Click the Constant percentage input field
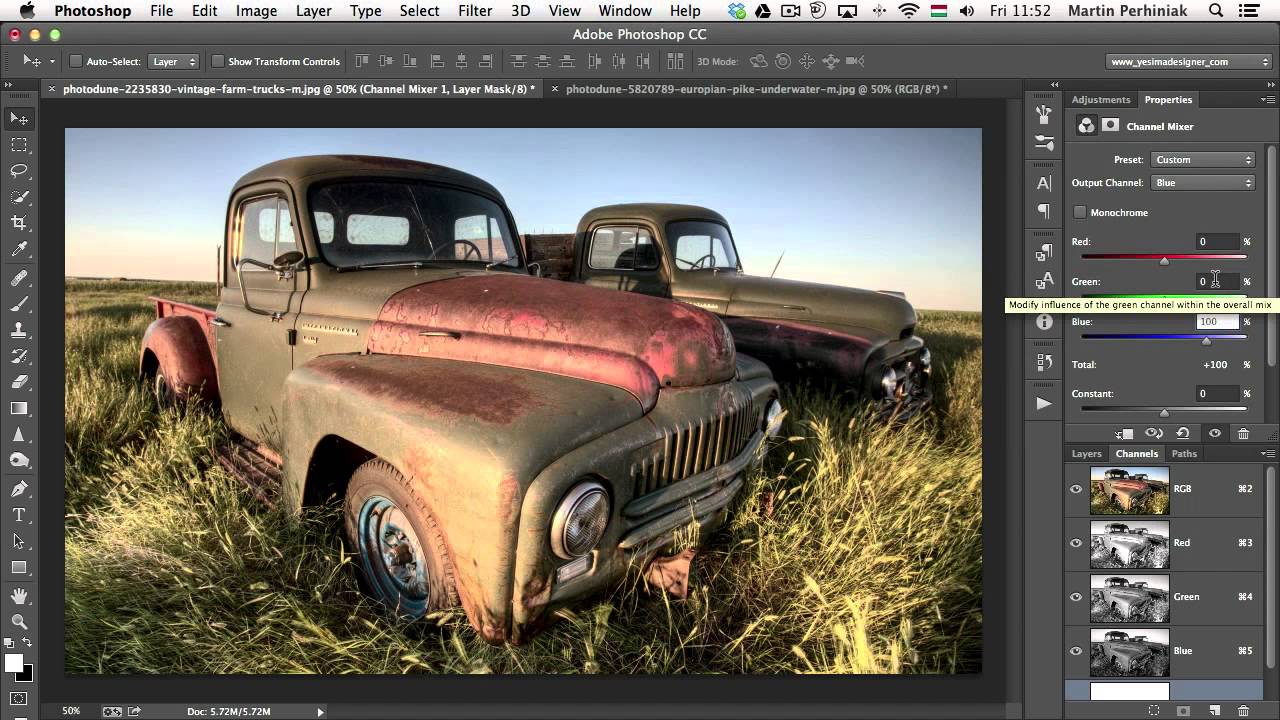1280x720 pixels. [1217, 394]
